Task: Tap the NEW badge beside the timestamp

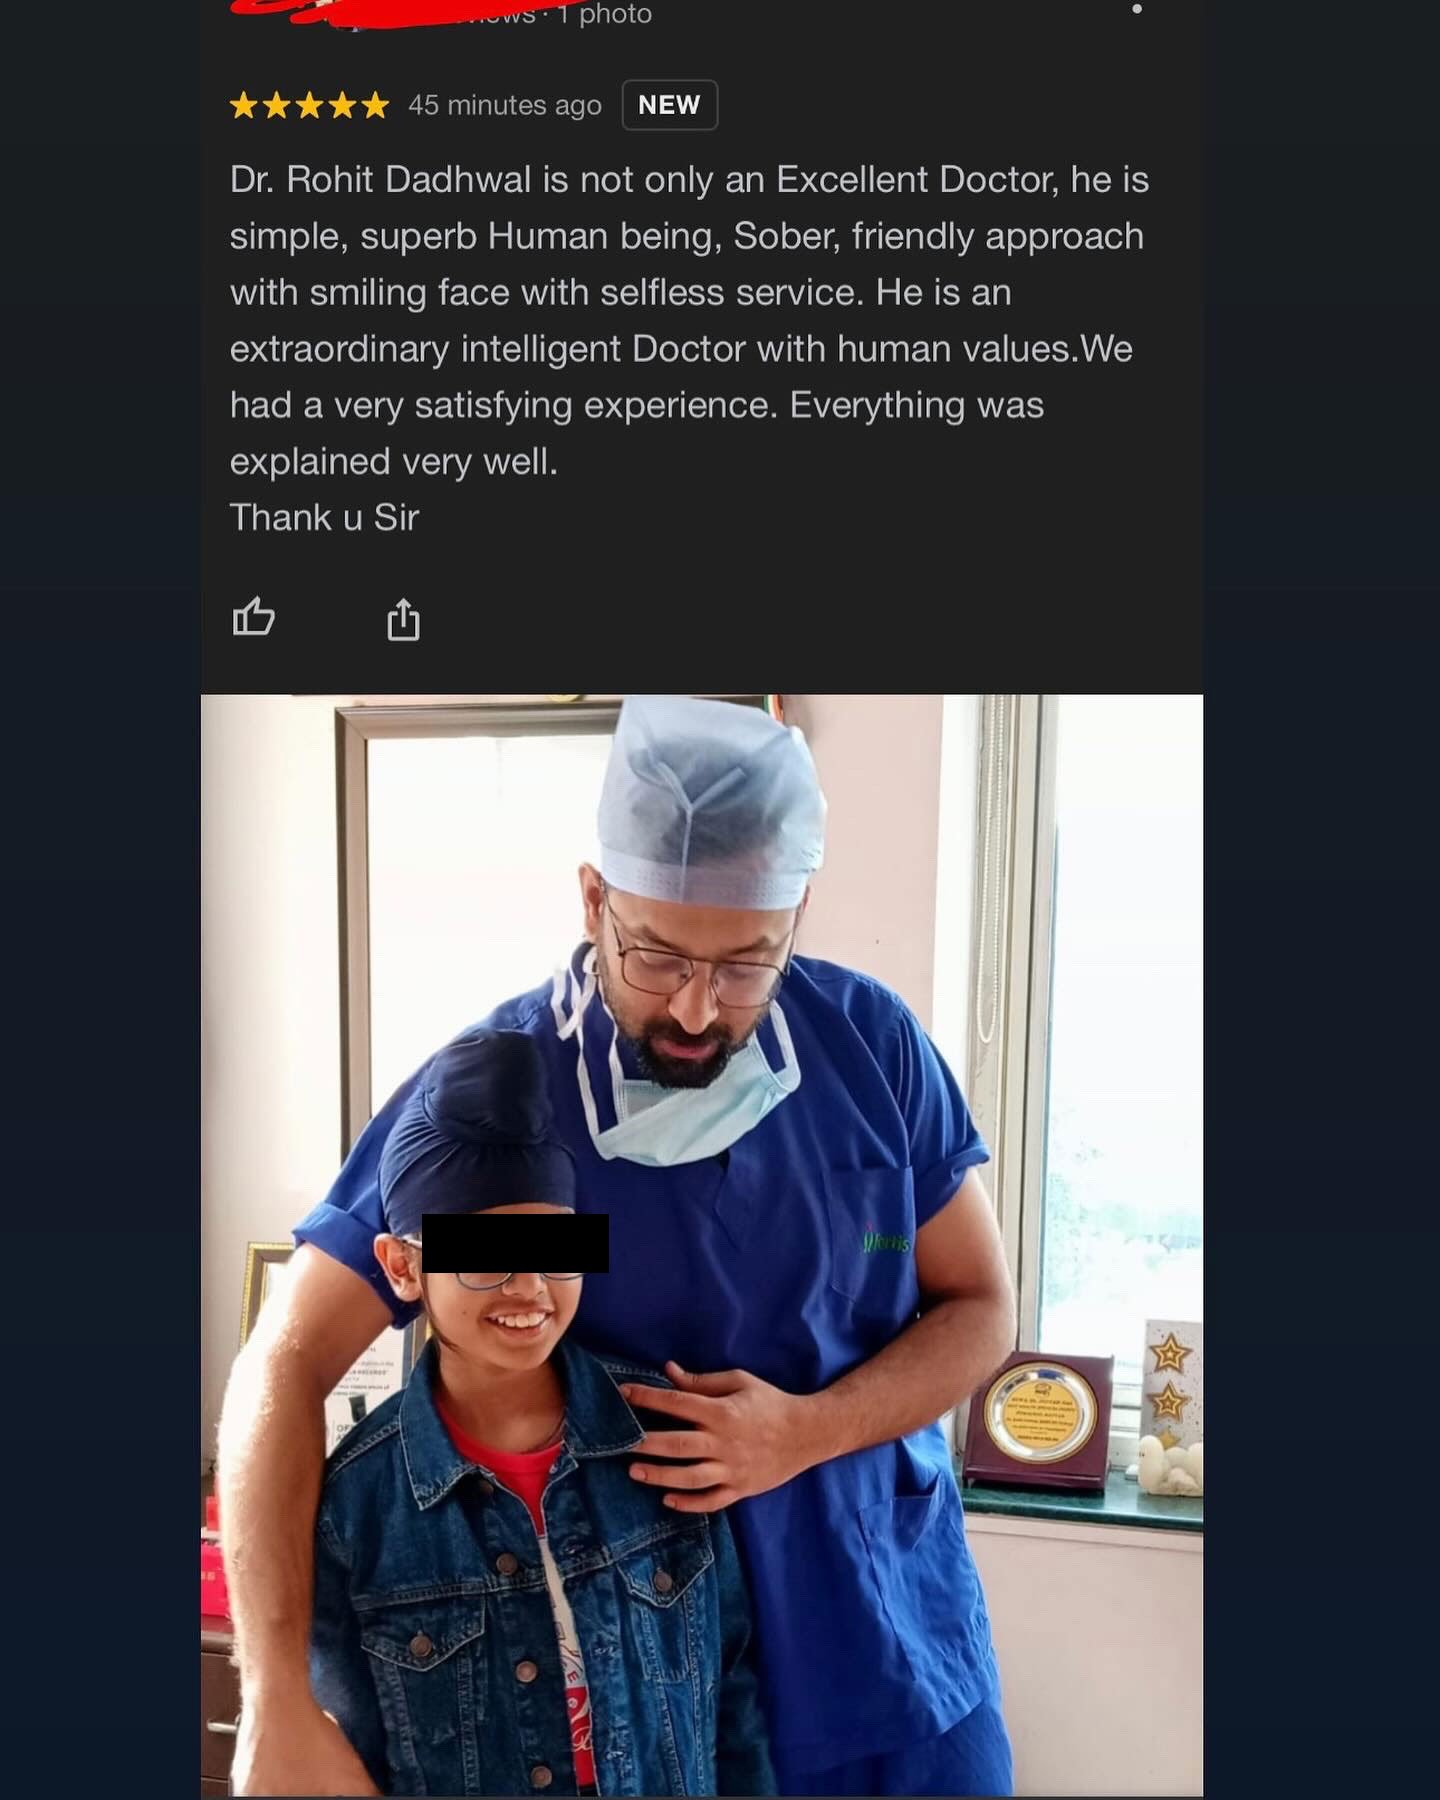Action: click(670, 105)
